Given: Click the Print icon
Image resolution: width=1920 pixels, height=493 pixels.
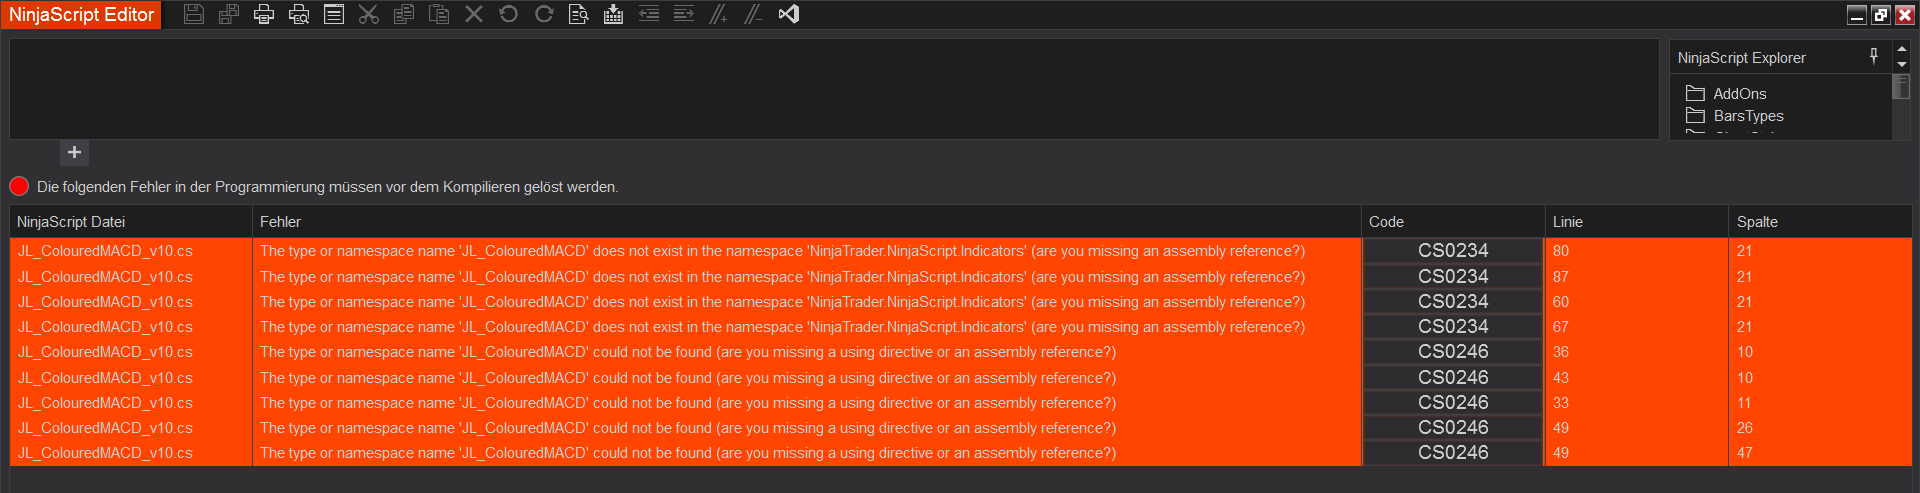Looking at the screenshot, I should pyautogui.click(x=264, y=14).
